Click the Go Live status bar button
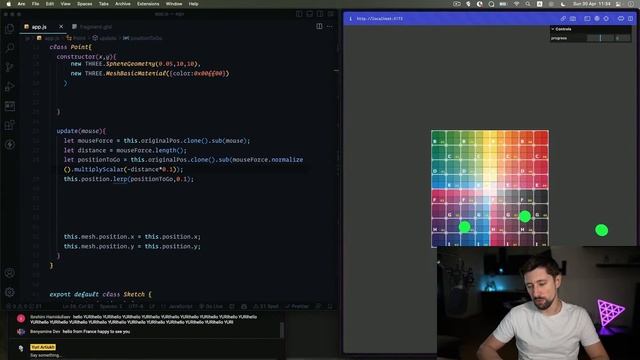Viewport: 640px width, 360px height. coord(211,307)
